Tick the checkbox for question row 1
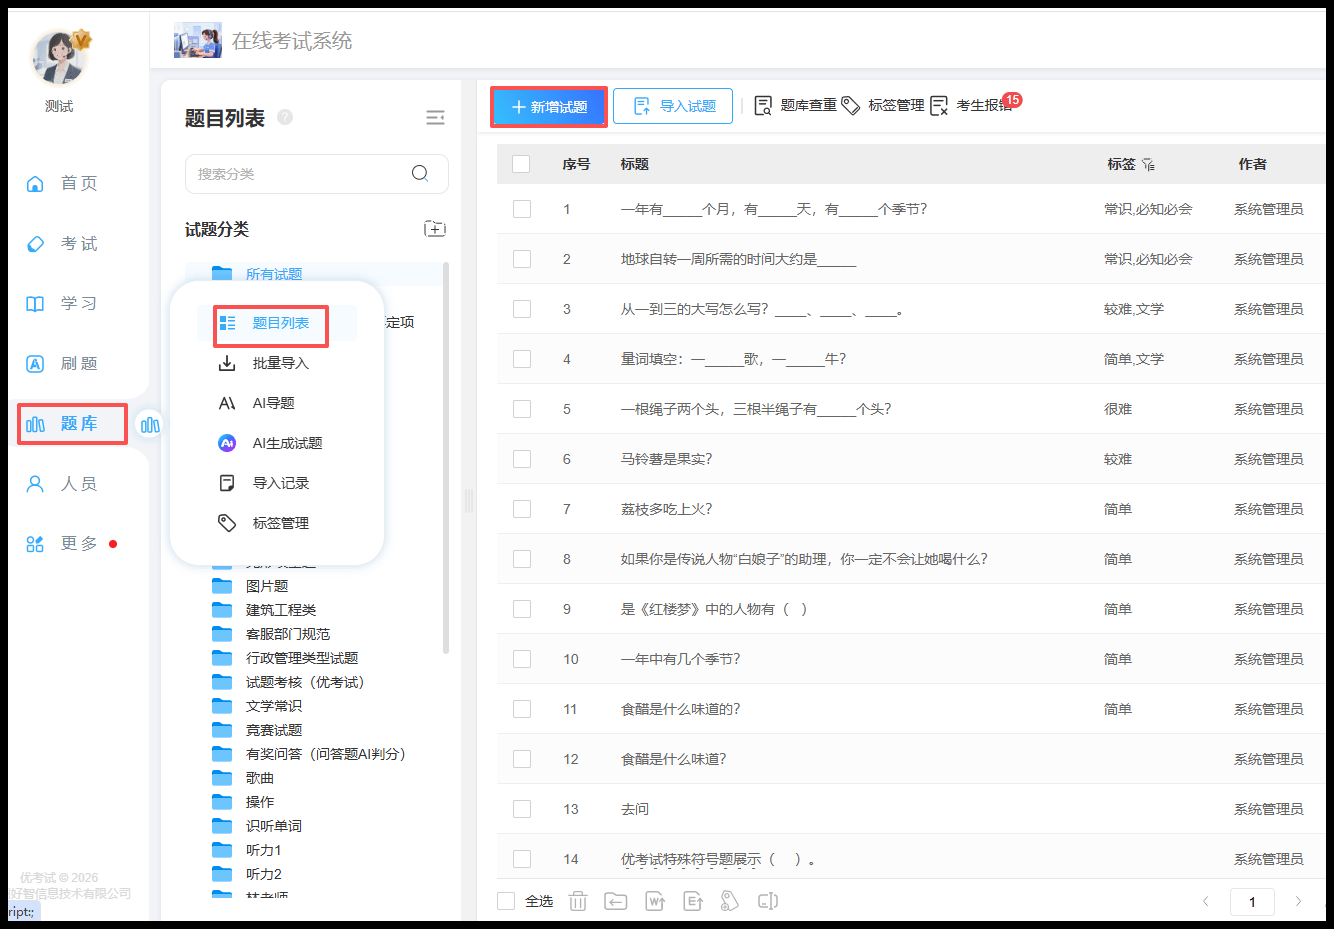 (522, 209)
